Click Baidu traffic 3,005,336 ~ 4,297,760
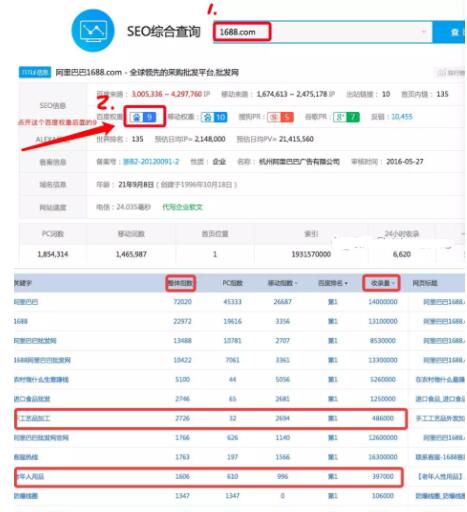Viewport: 467px width, 512px height. tap(167, 94)
